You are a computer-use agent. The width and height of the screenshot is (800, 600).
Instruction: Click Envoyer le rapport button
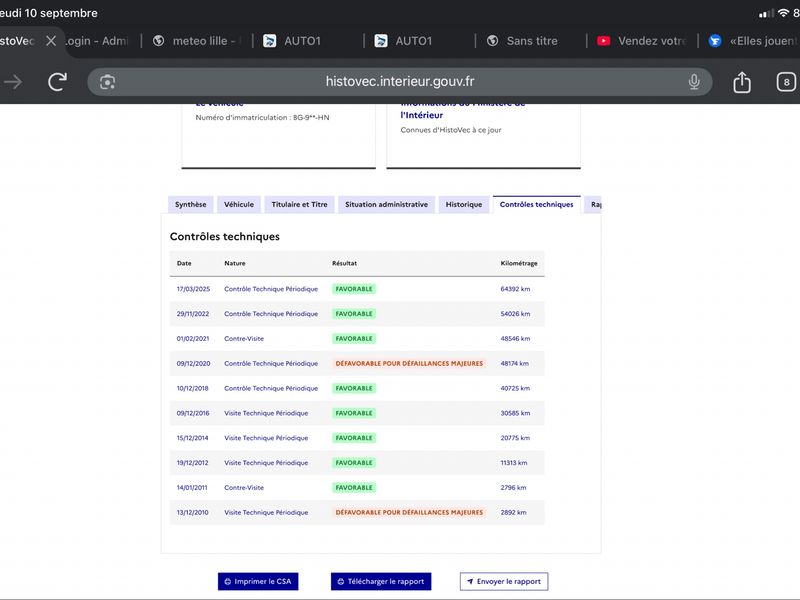click(x=504, y=581)
